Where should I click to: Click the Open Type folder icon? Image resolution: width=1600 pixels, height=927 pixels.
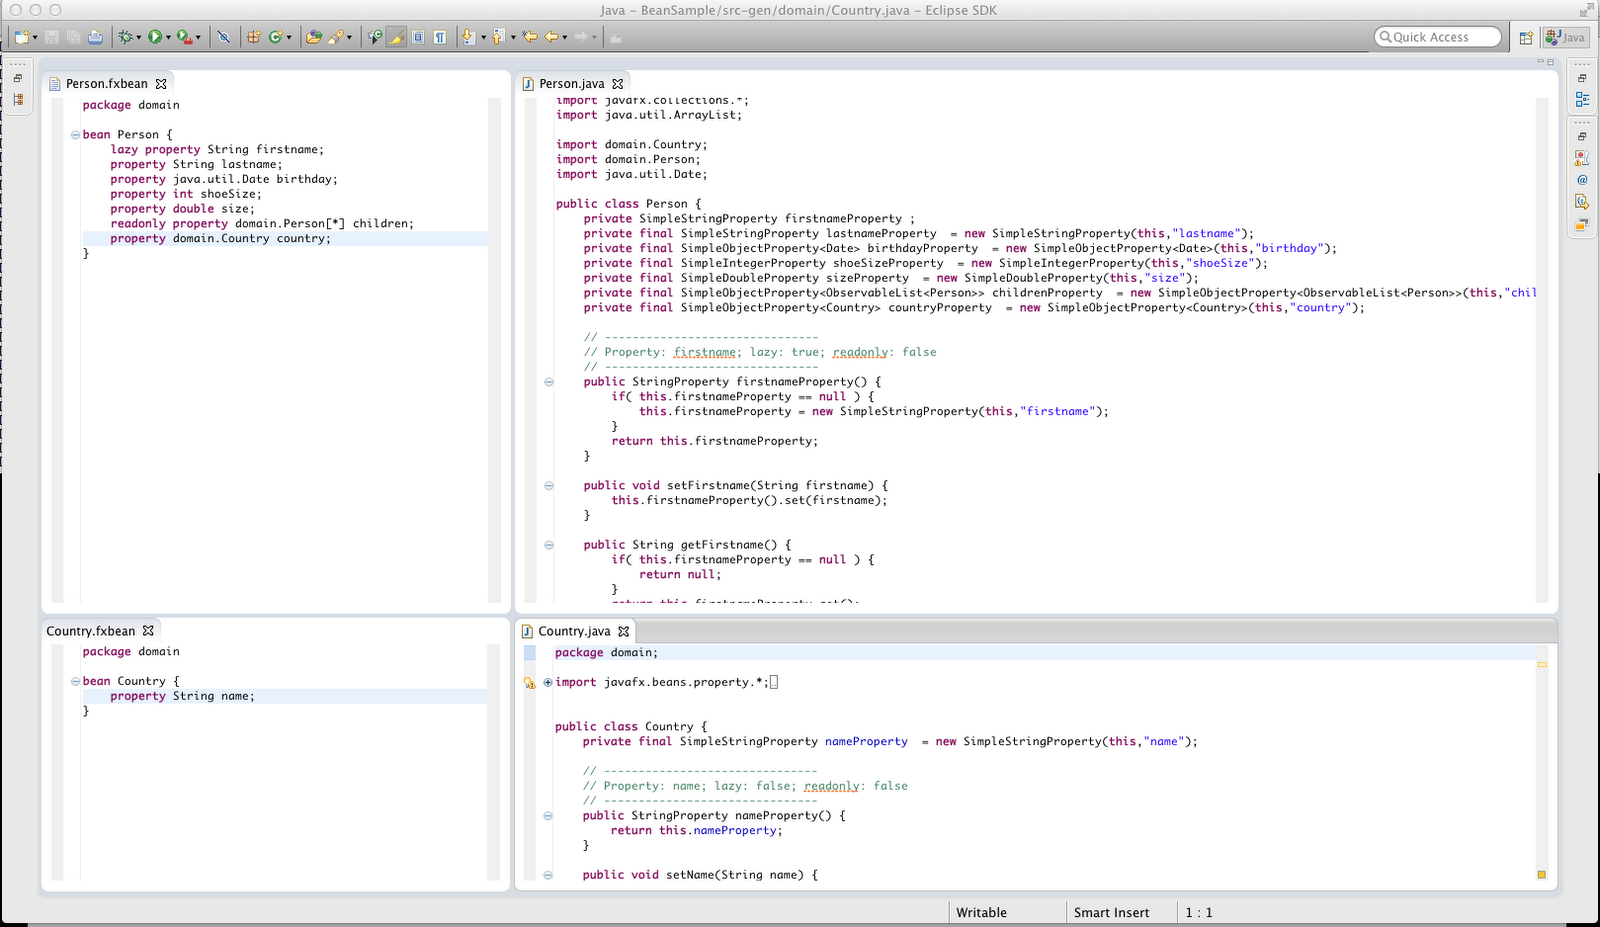[313, 37]
